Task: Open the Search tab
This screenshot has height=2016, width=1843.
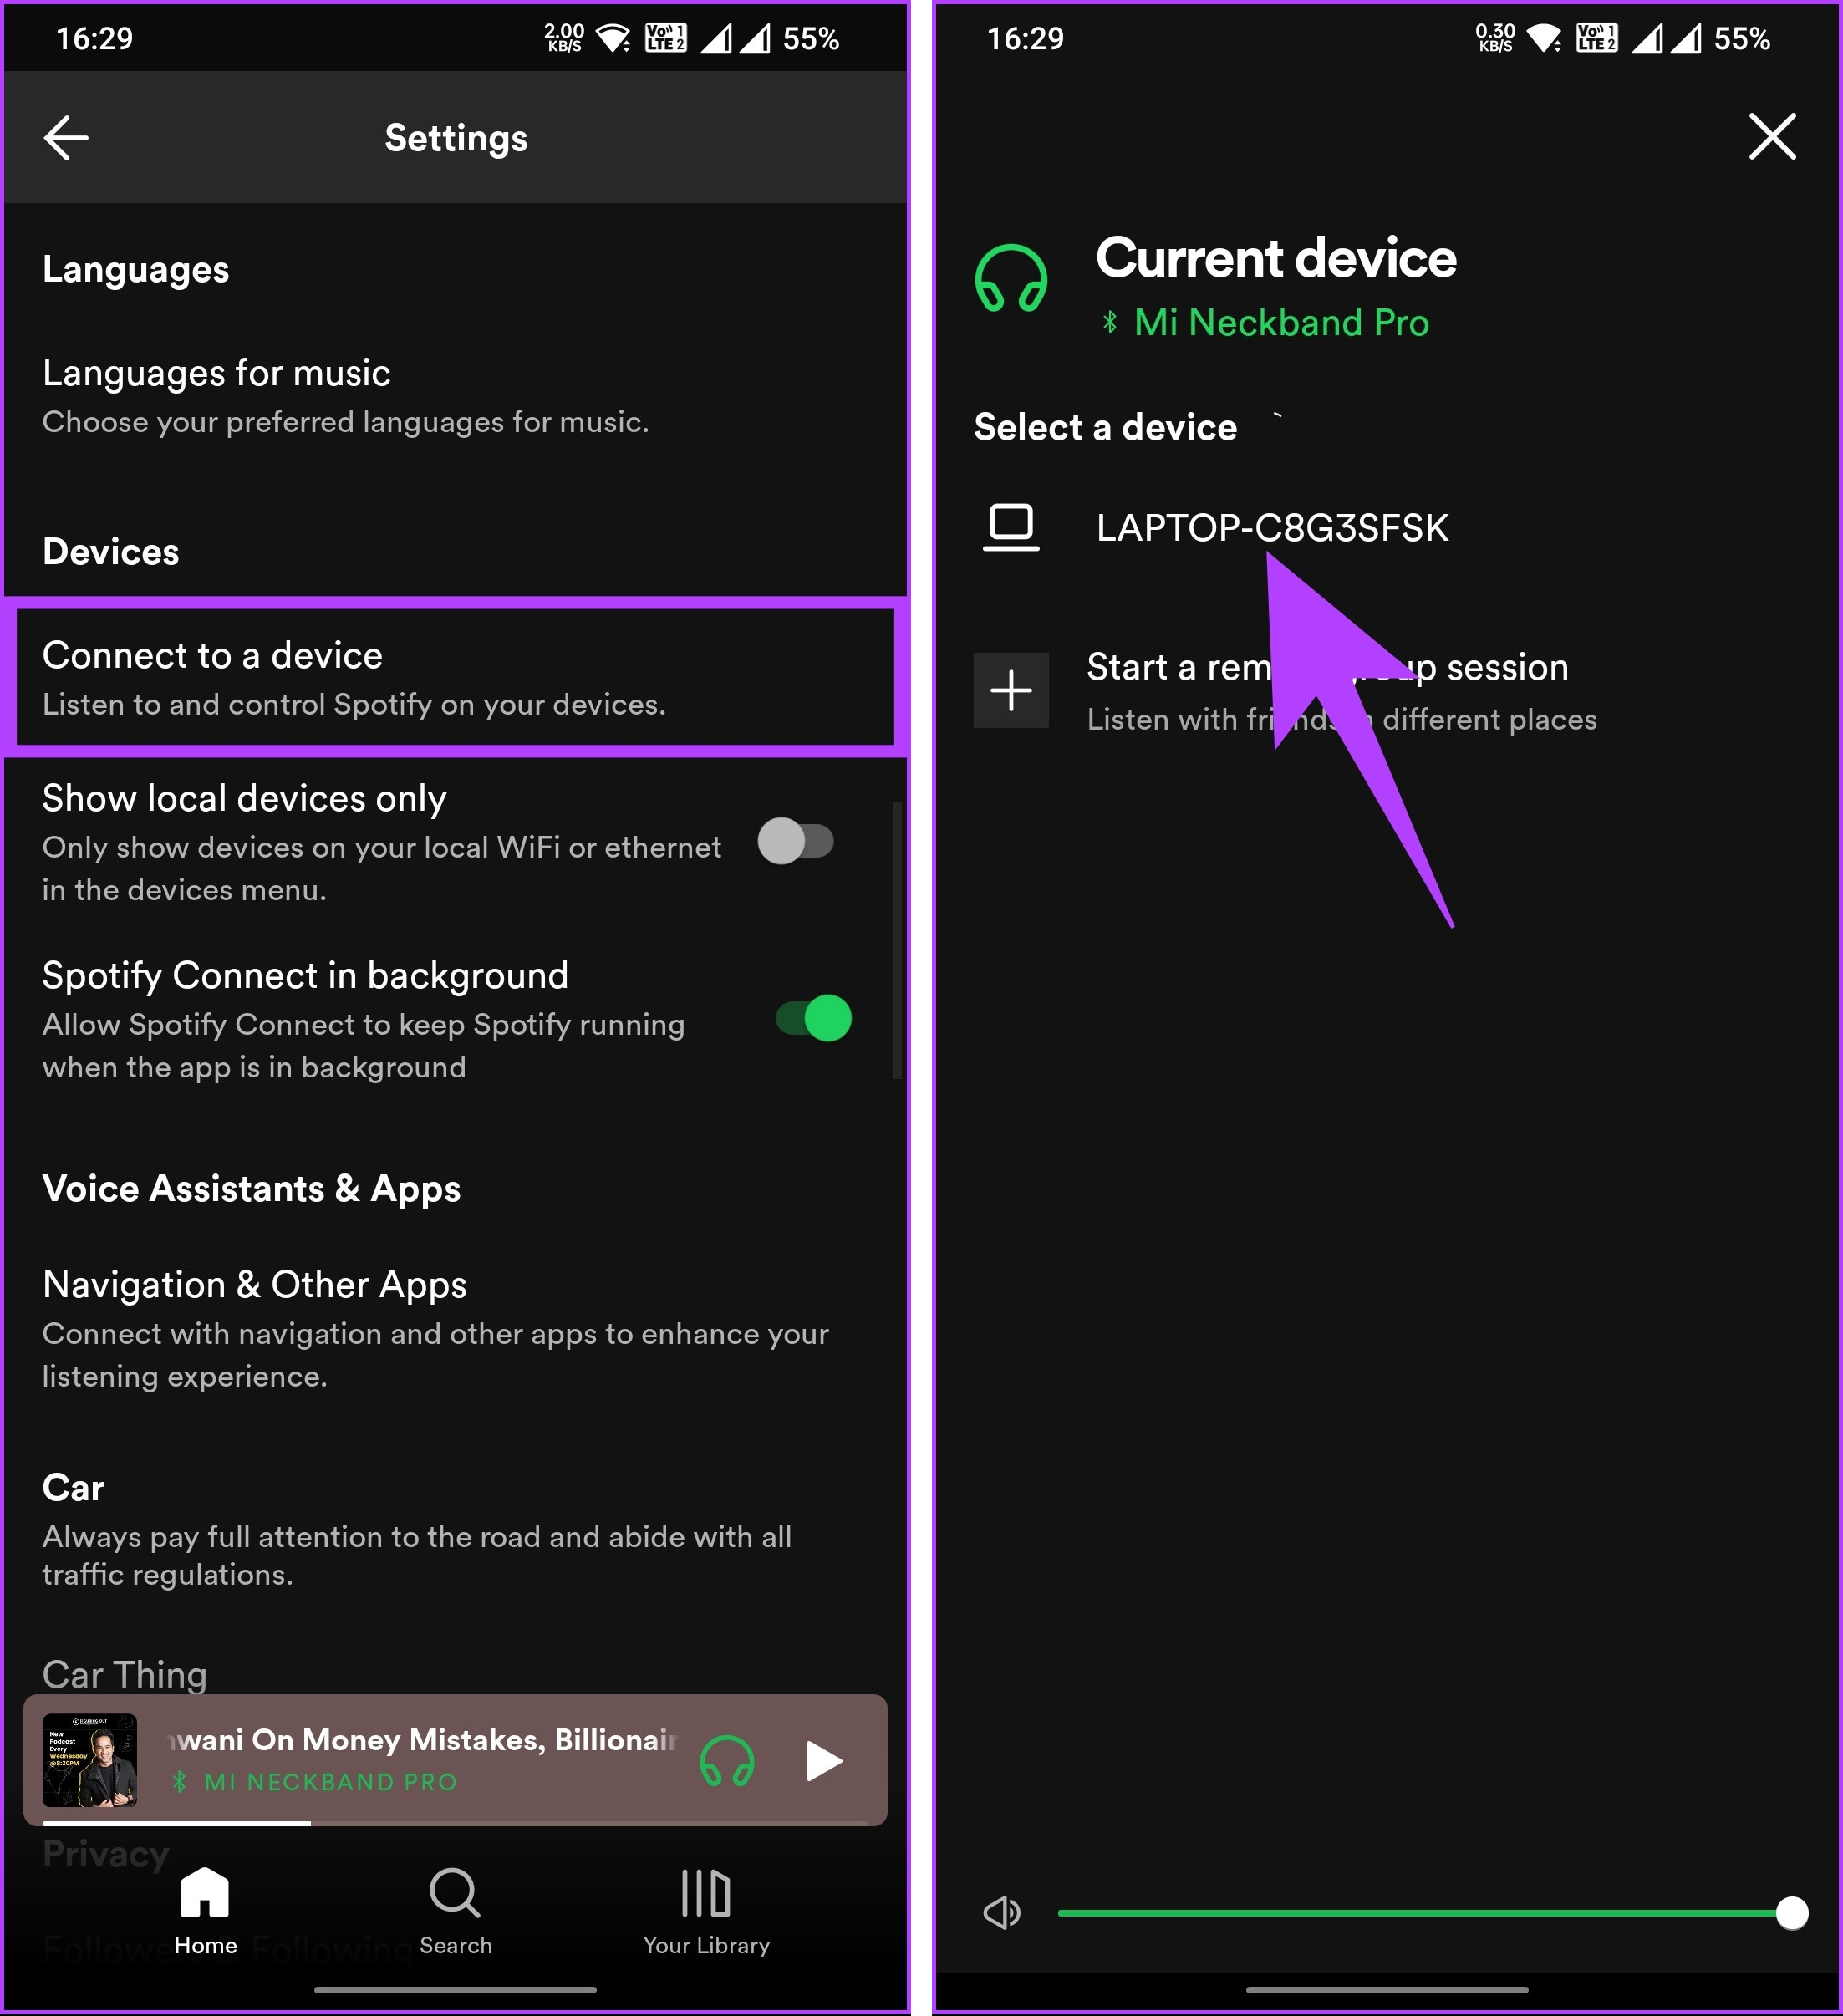Action: click(x=455, y=1911)
